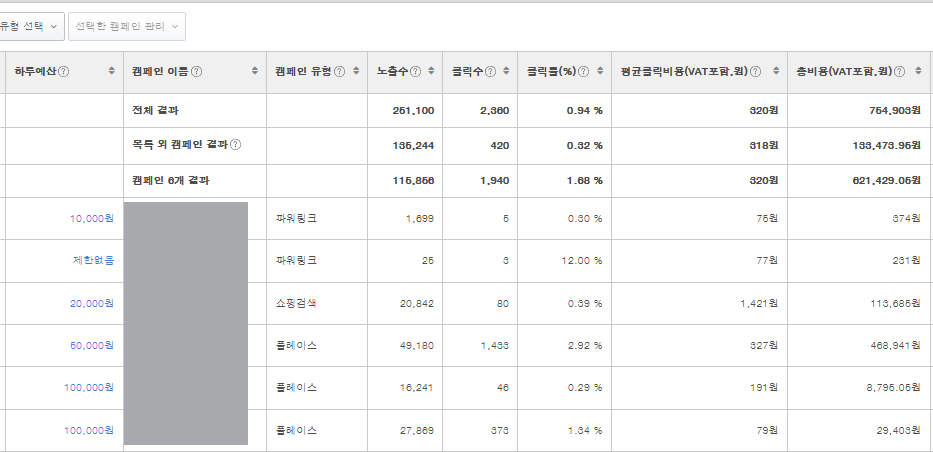
Task: Edit the 50,000원 daily budget link
Action: [x=92, y=345]
